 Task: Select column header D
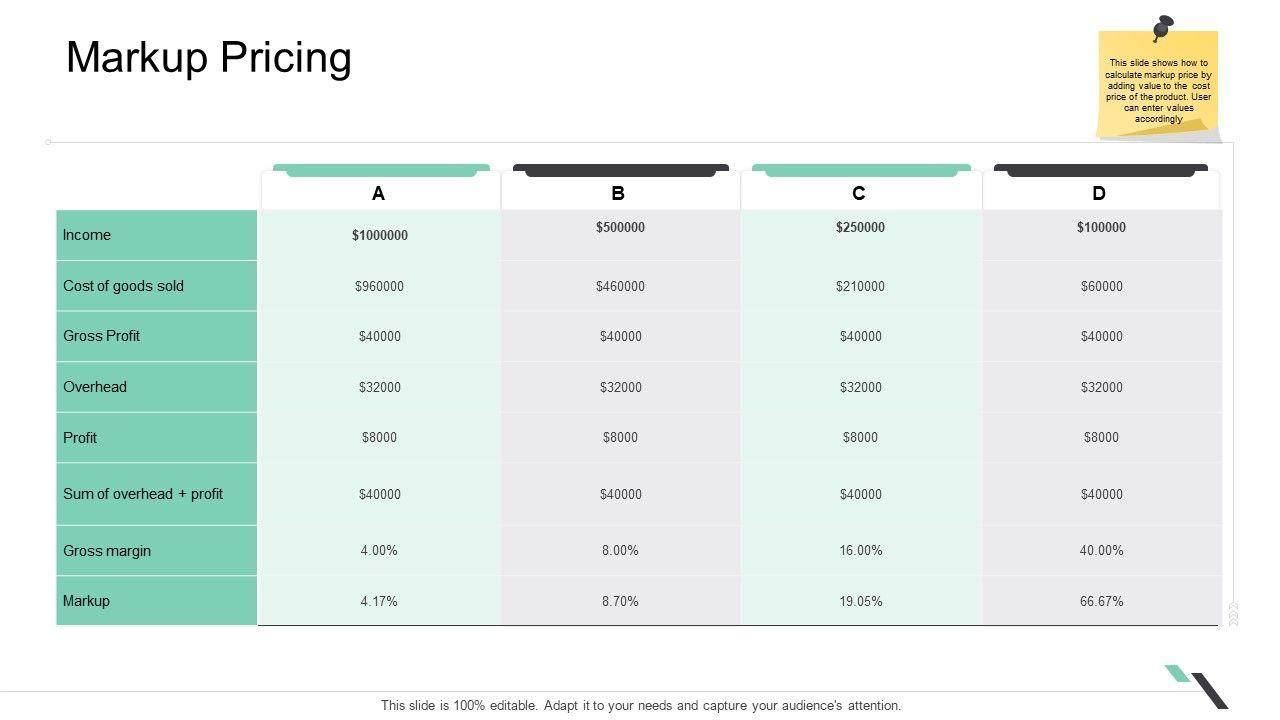click(x=1099, y=194)
